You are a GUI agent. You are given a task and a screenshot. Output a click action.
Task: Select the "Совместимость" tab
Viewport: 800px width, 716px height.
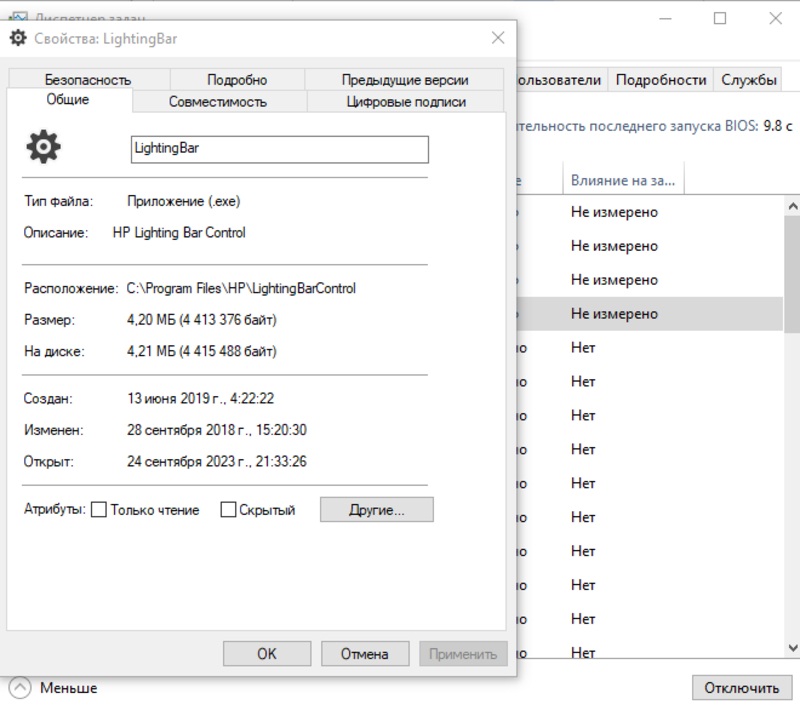tap(217, 101)
